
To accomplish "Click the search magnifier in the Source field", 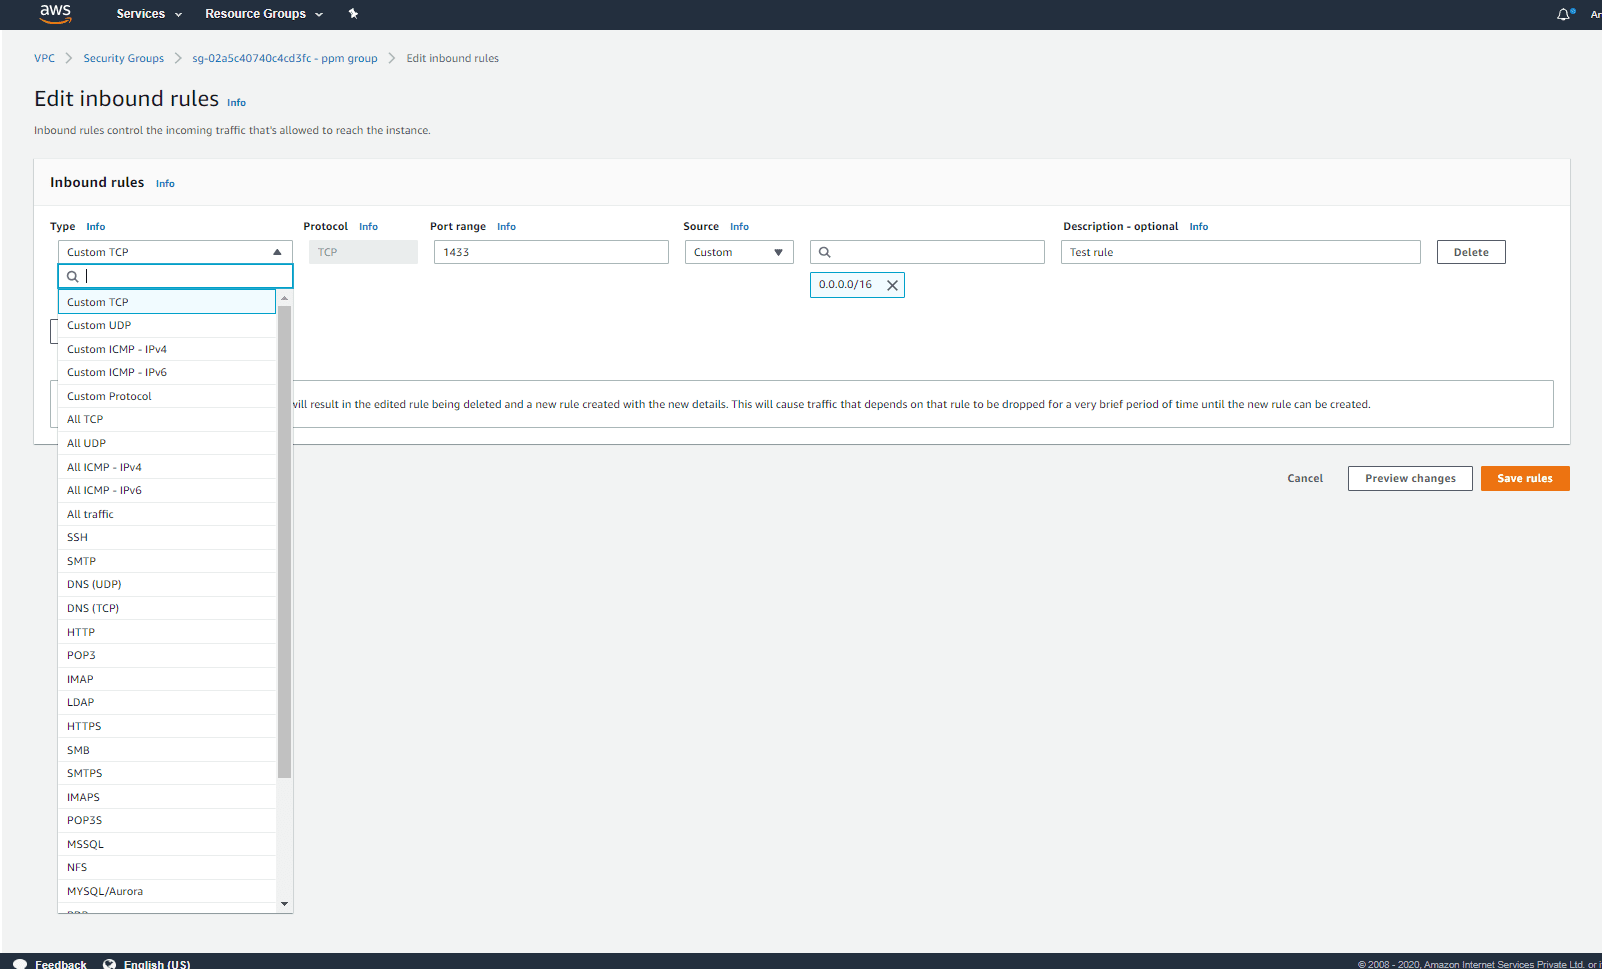I will [824, 251].
